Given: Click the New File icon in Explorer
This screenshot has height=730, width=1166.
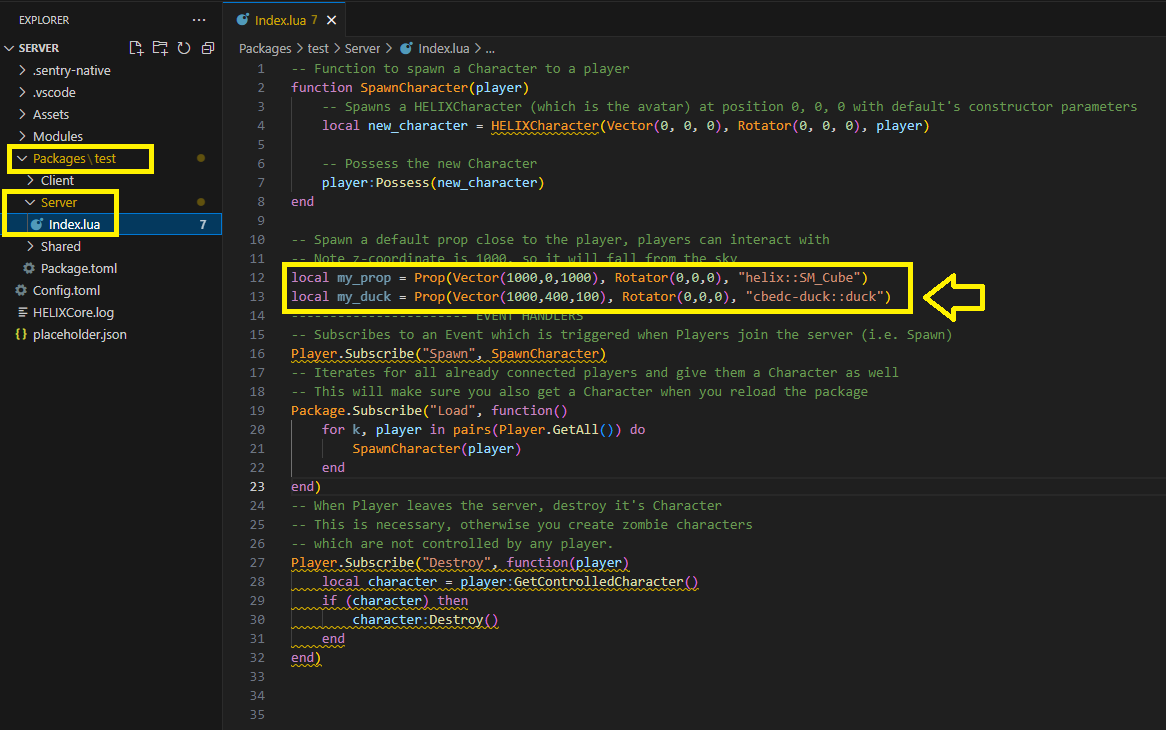Looking at the screenshot, I should pos(137,48).
